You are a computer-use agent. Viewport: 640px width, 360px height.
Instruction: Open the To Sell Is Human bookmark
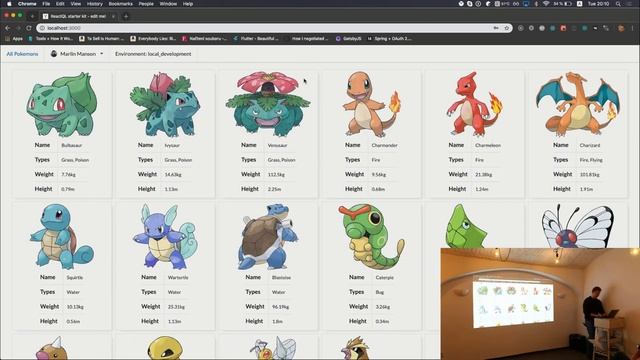101,39
